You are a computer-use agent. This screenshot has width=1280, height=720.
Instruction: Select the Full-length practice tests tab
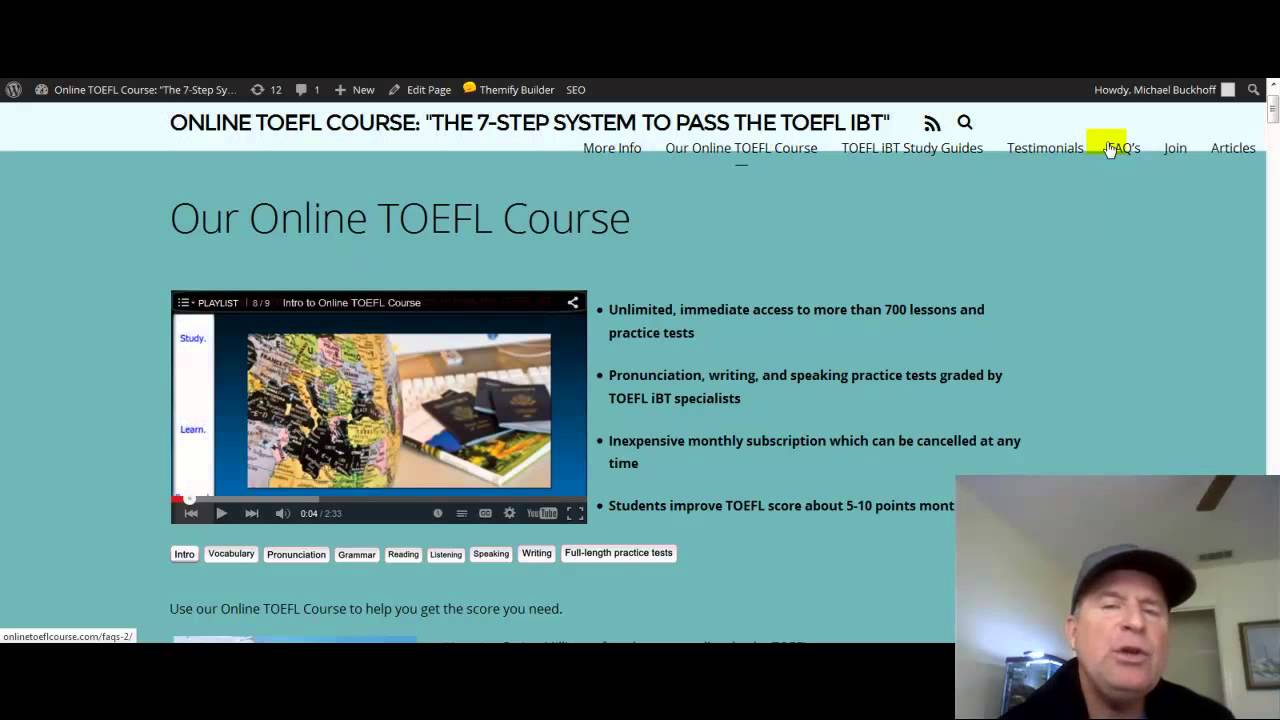tap(618, 553)
